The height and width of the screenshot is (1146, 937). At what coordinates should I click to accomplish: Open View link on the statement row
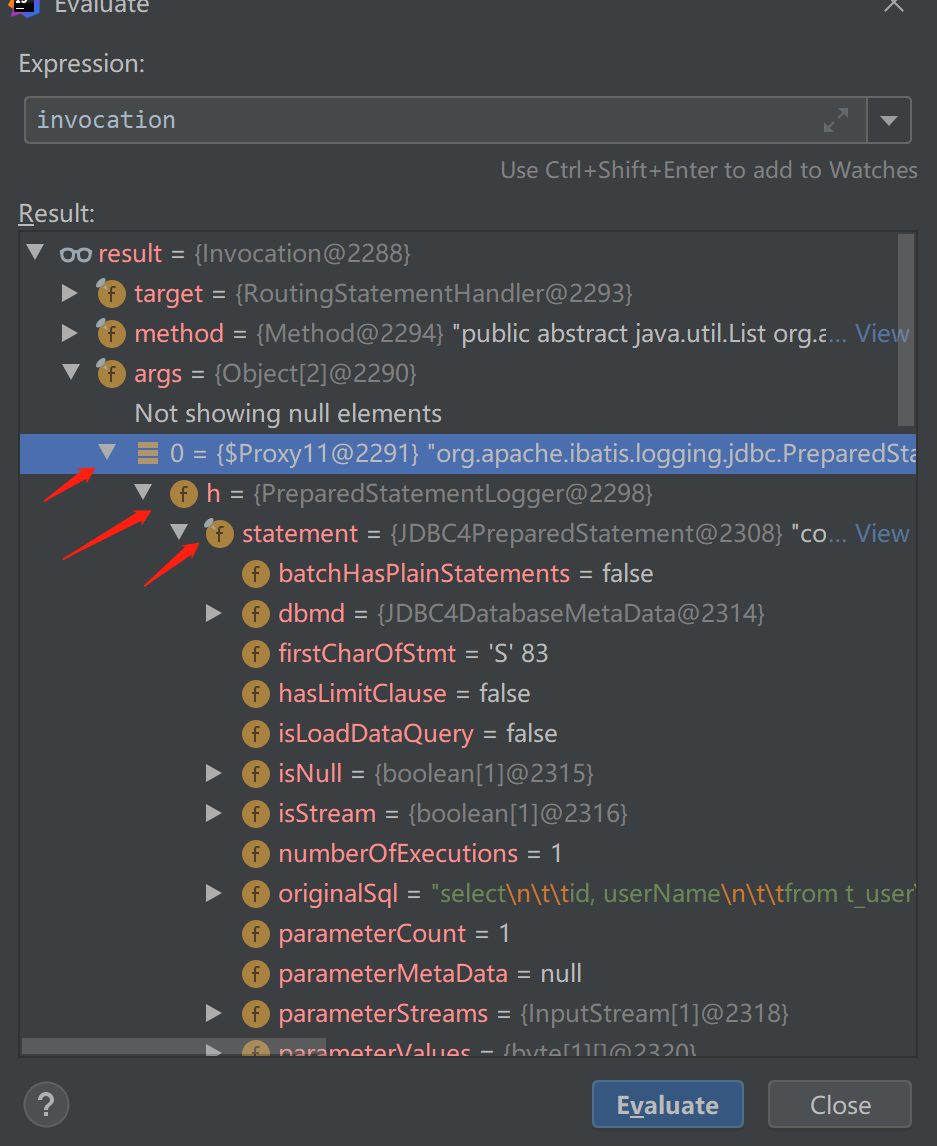pos(882,534)
